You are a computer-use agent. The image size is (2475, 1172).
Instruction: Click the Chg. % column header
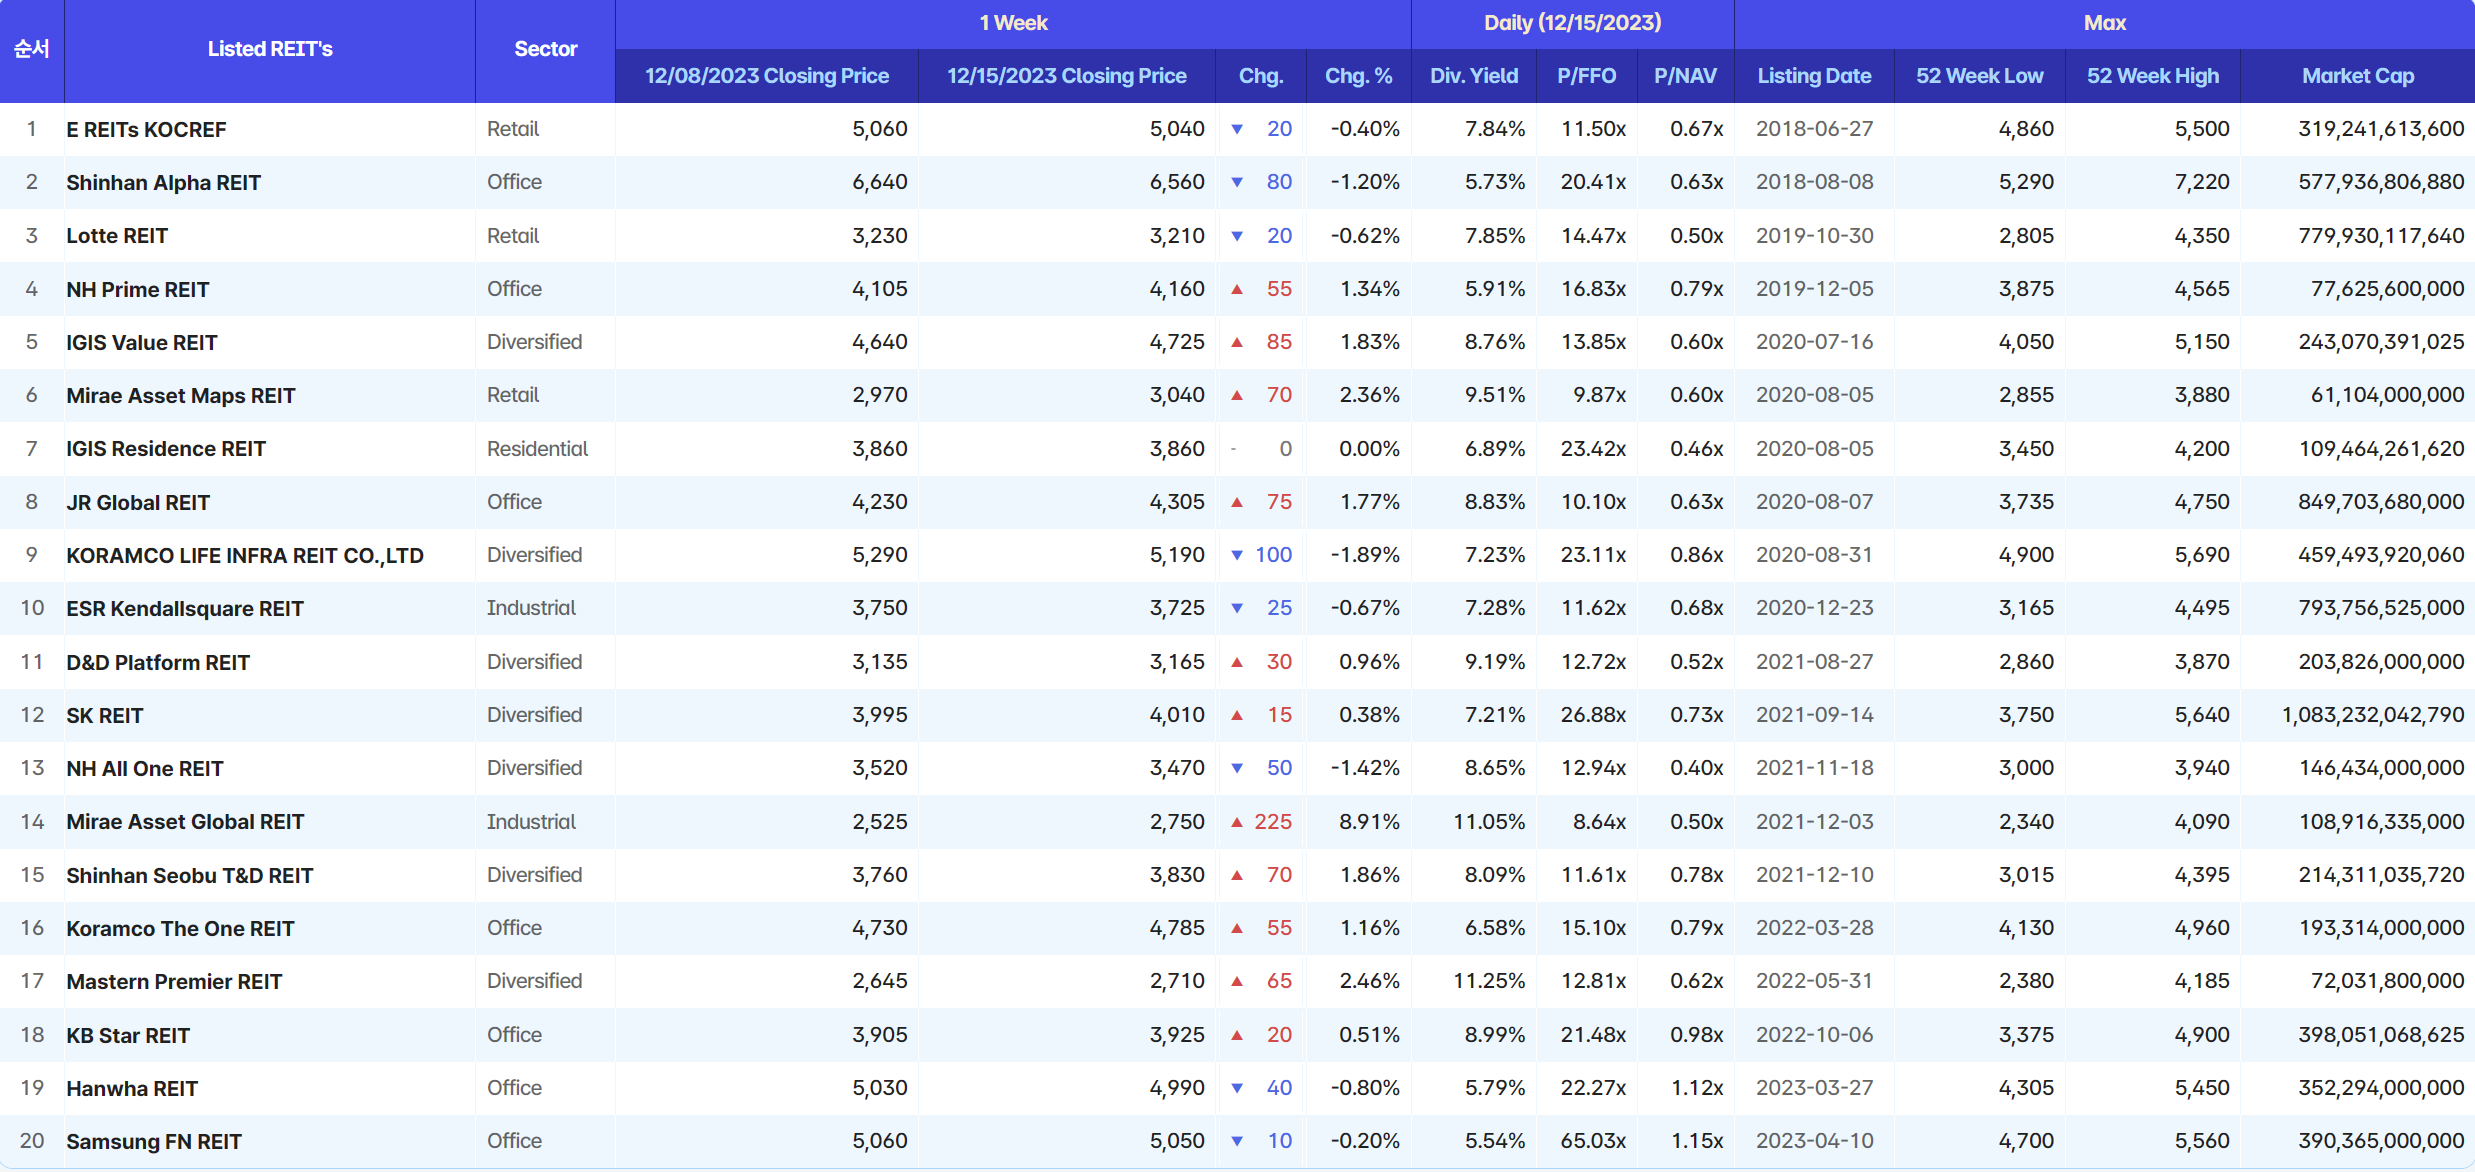click(x=1358, y=76)
